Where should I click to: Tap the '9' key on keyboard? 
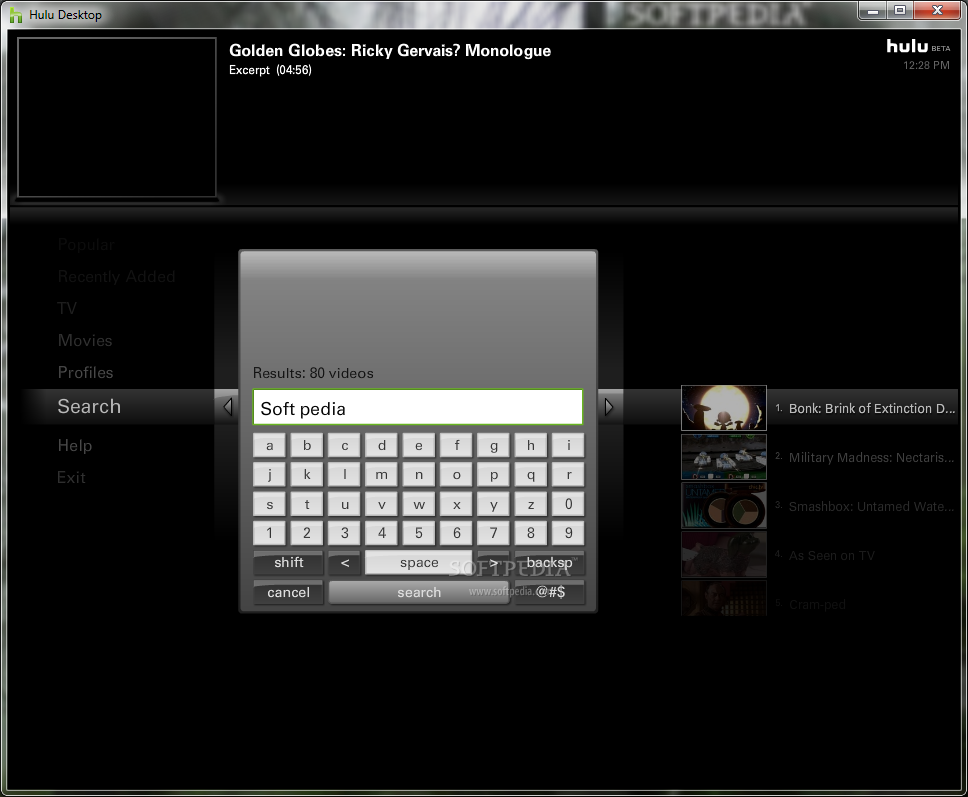[x=569, y=533]
